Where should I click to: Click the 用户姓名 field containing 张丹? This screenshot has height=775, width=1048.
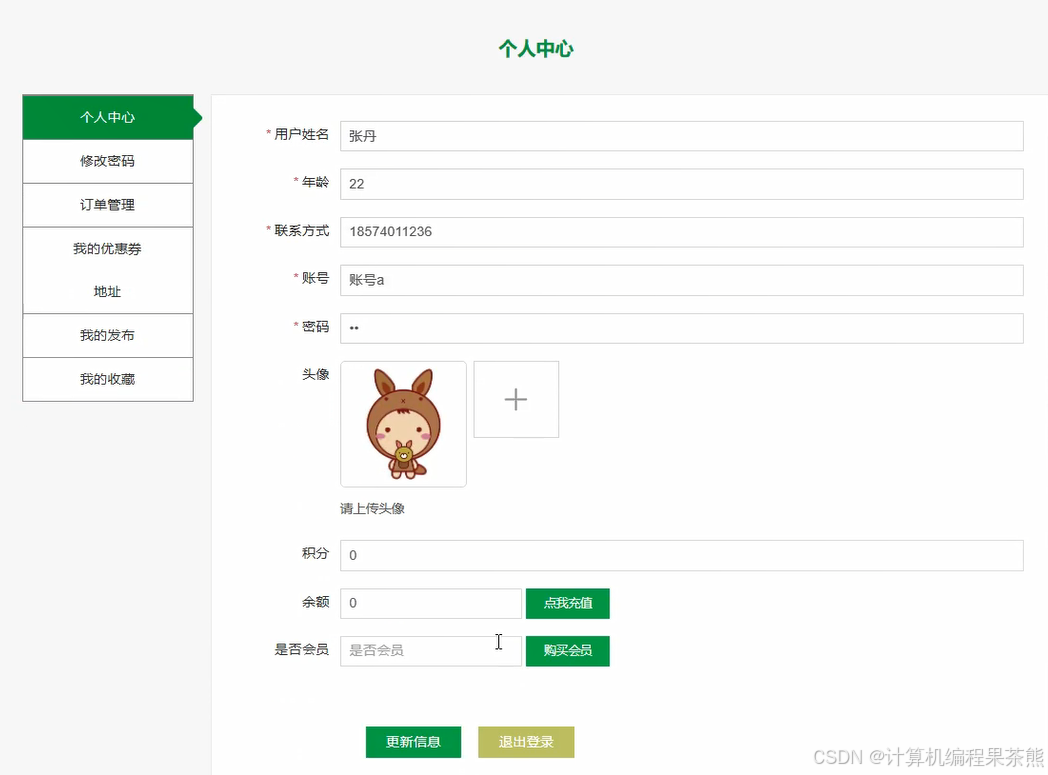coord(682,136)
